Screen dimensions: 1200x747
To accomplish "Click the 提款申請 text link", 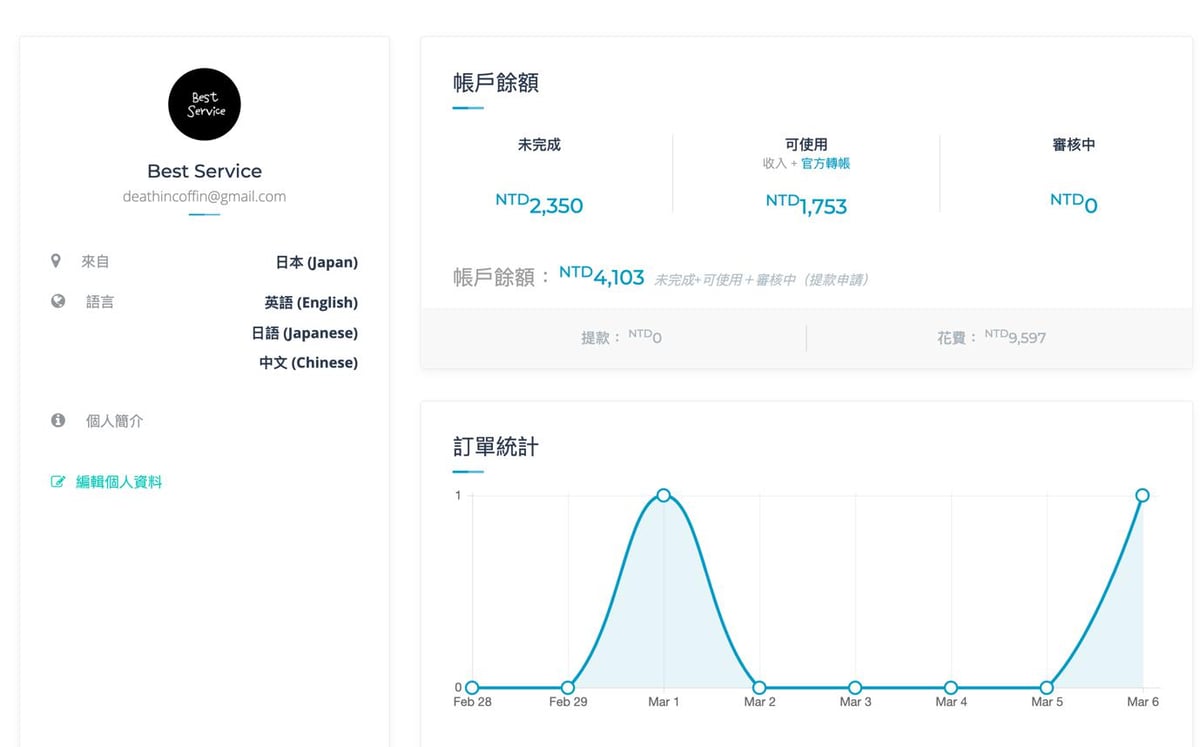I will click(836, 280).
